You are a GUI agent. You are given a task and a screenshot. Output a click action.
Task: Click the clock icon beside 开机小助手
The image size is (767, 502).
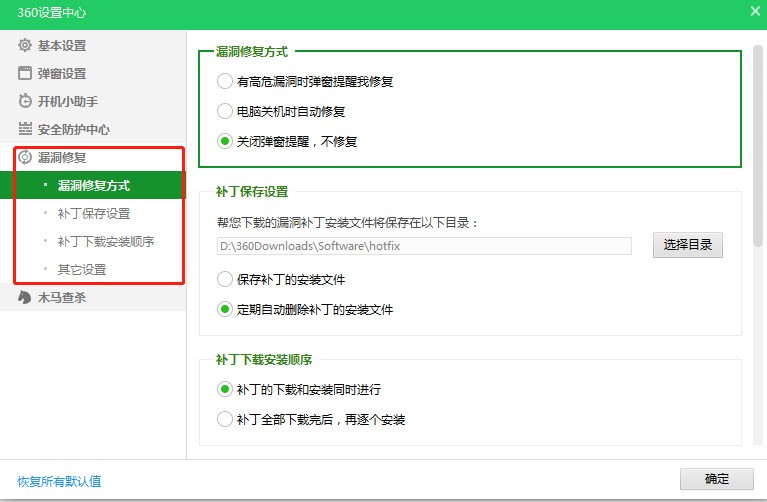25,101
